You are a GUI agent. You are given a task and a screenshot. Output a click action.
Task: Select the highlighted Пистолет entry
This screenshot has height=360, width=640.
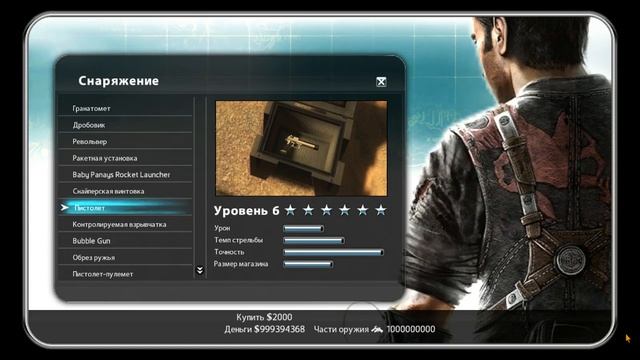(x=125, y=208)
